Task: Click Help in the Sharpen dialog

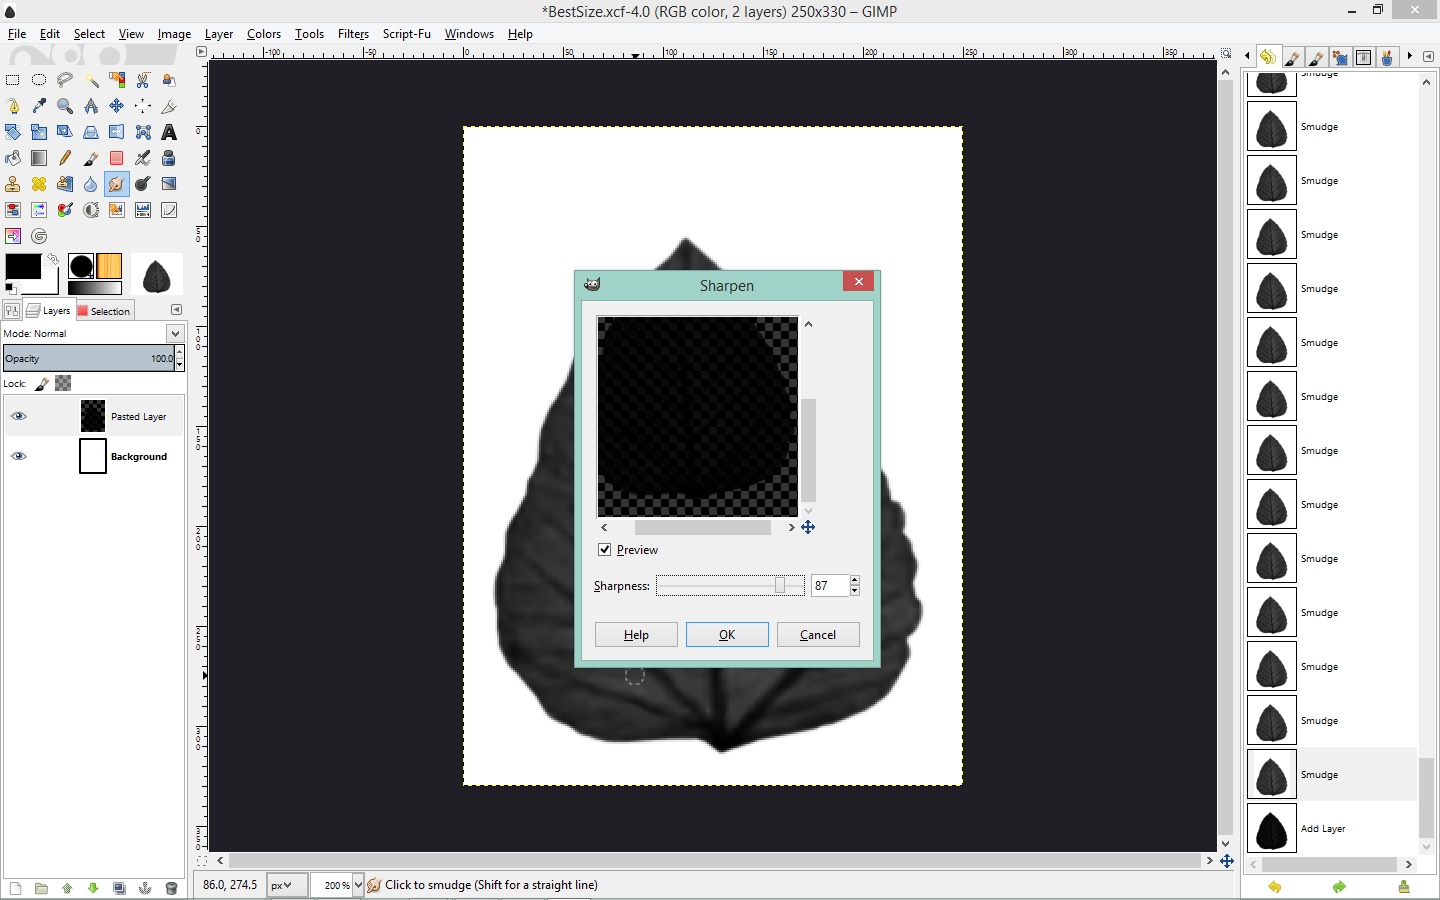Action: point(636,635)
